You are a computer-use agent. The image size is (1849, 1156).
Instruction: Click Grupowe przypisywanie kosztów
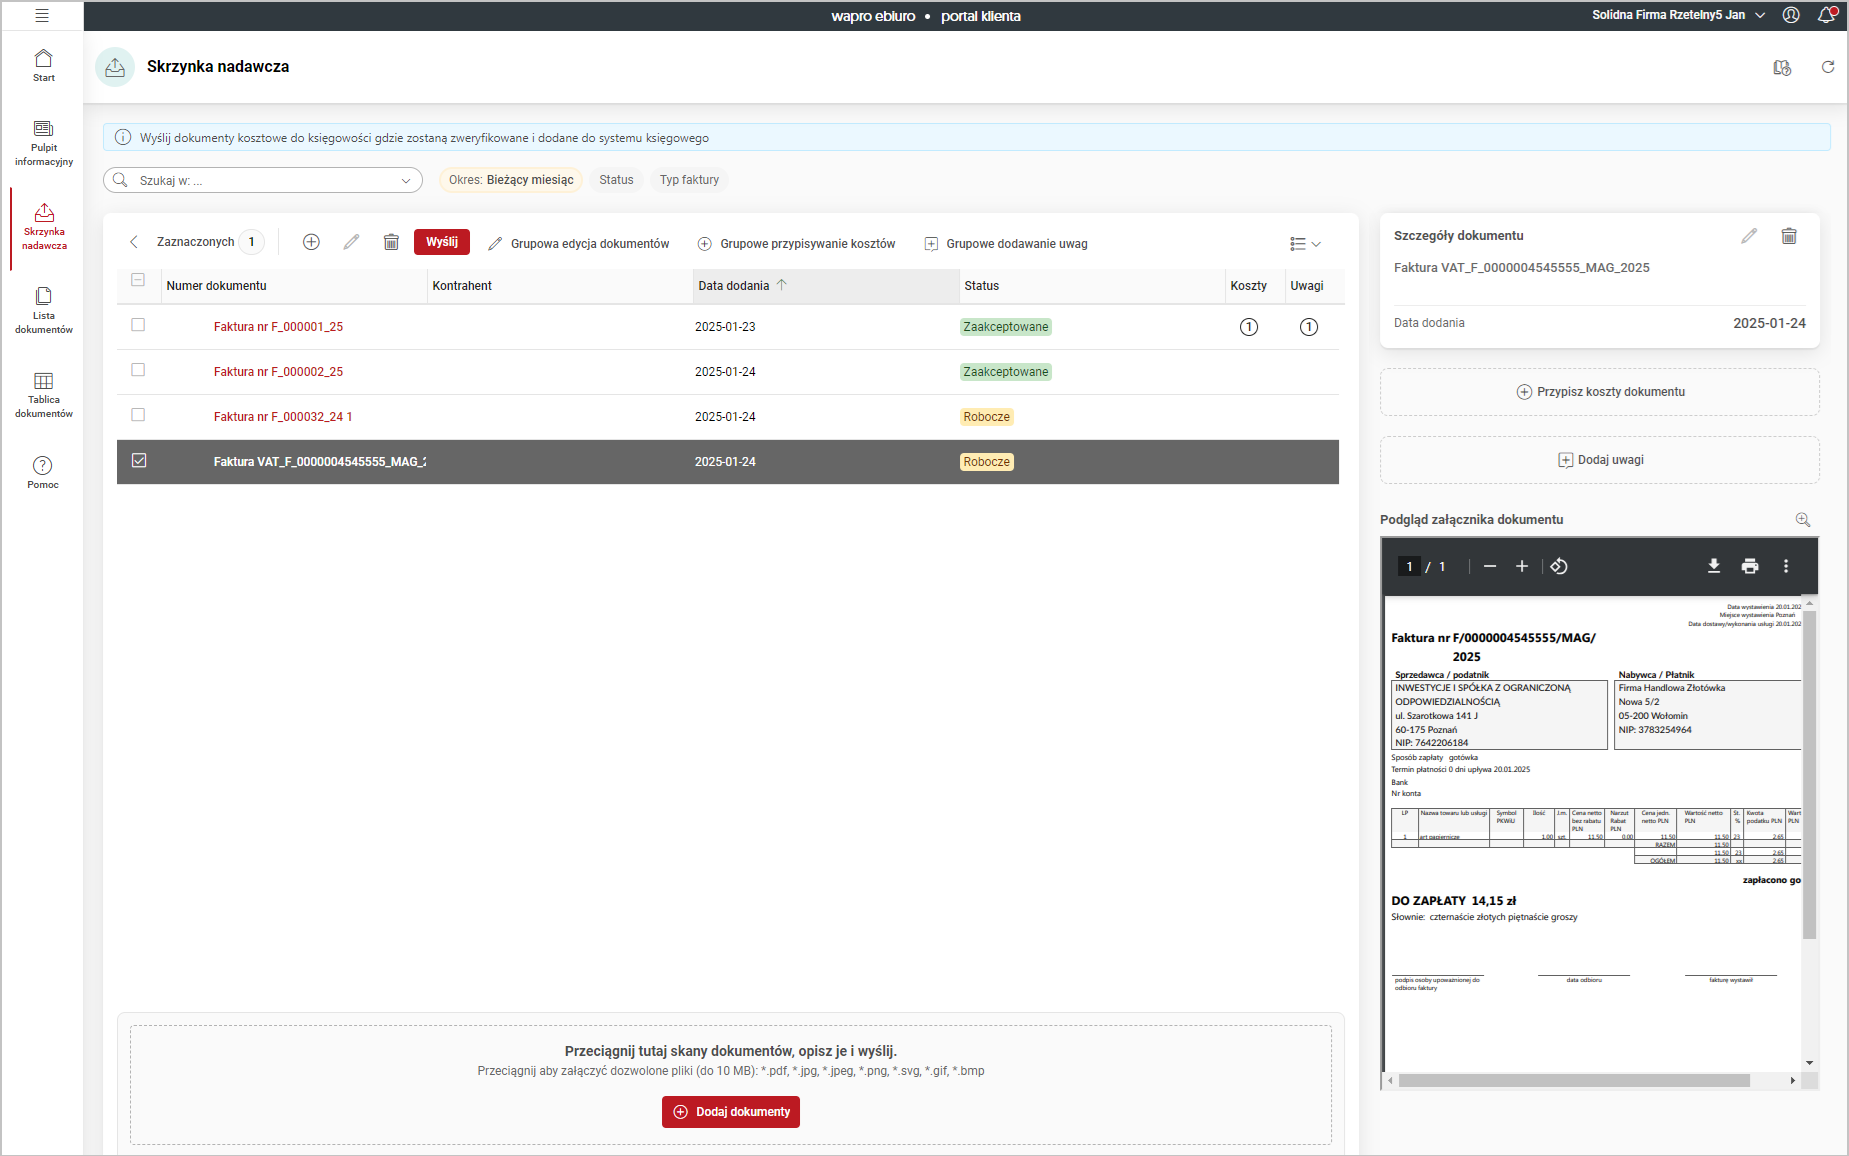coord(797,244)
